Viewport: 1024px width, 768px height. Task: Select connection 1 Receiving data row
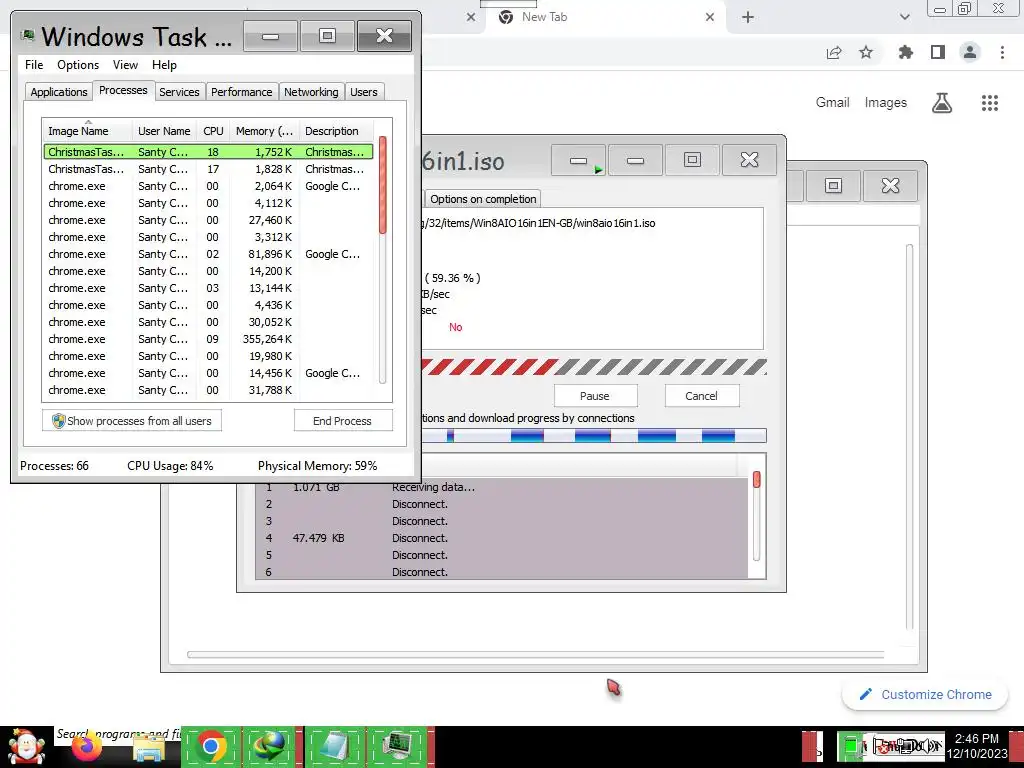pos(503,487)
